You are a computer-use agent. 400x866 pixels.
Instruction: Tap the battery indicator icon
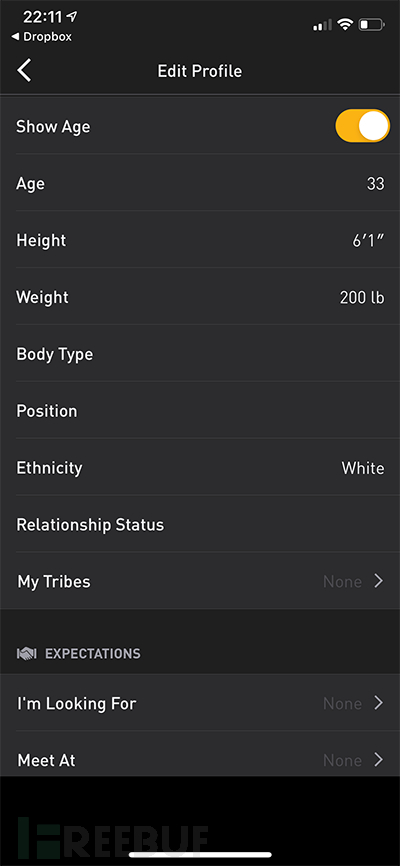(372, 24)
